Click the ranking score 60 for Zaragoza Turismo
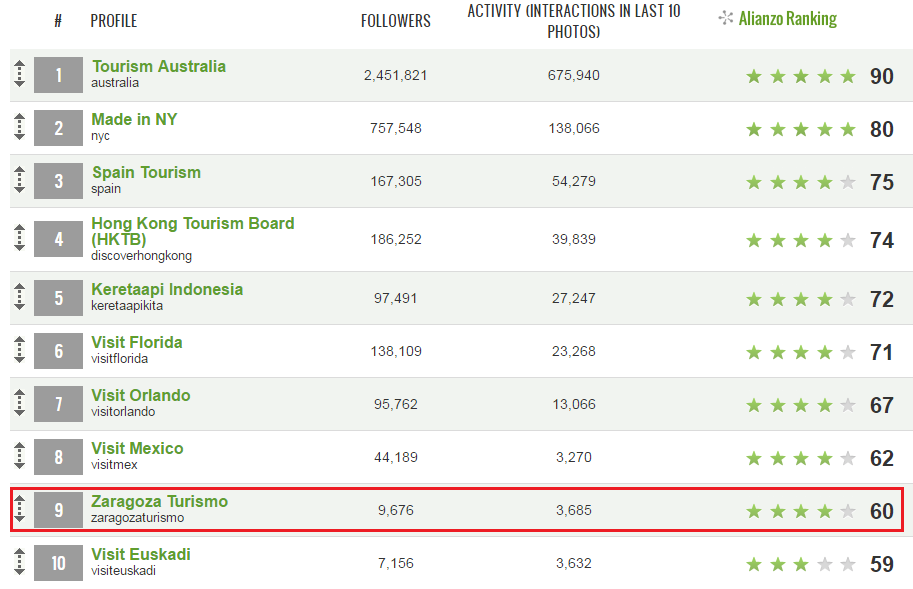The image size is (913, 589). pos(882,511)
